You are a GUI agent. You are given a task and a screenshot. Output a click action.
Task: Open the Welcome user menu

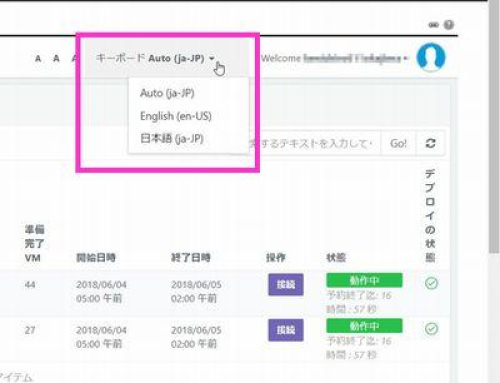coord(334,58)
